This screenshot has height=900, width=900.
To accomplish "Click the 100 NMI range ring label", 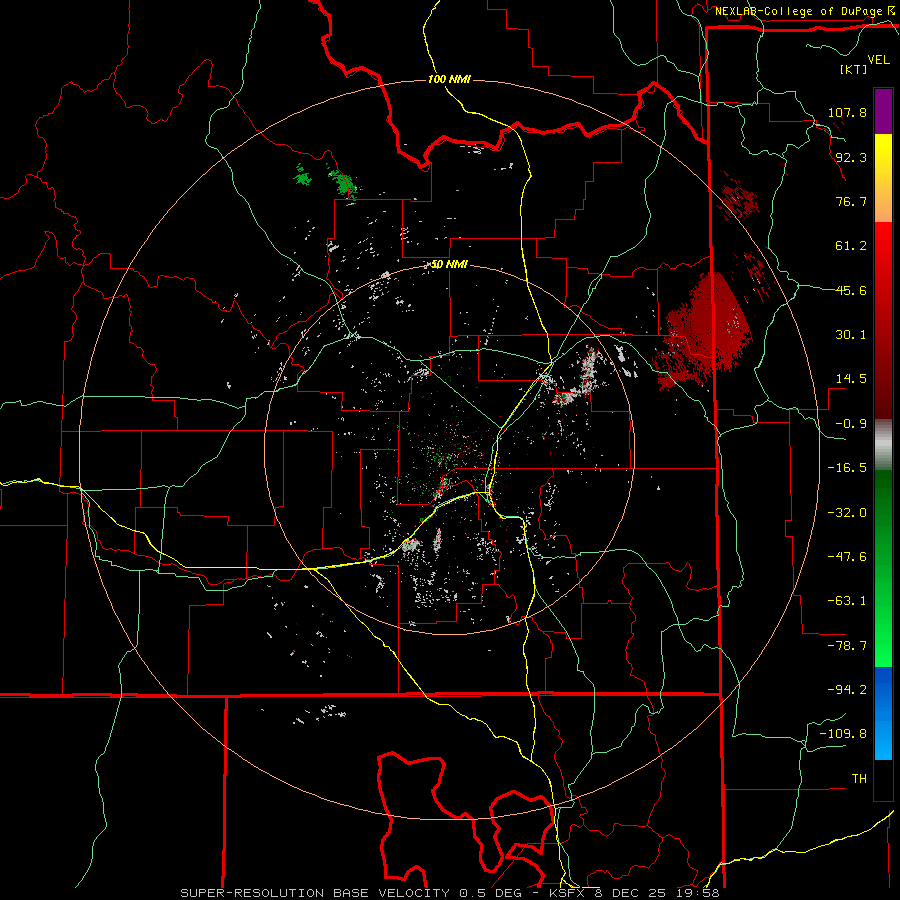I will click(449, 79).
